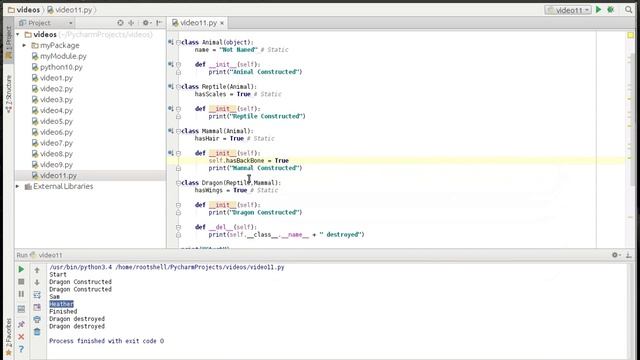Close the video11.py editor tab
This screenshot has width=640, height=360.
tap(222, 23)
